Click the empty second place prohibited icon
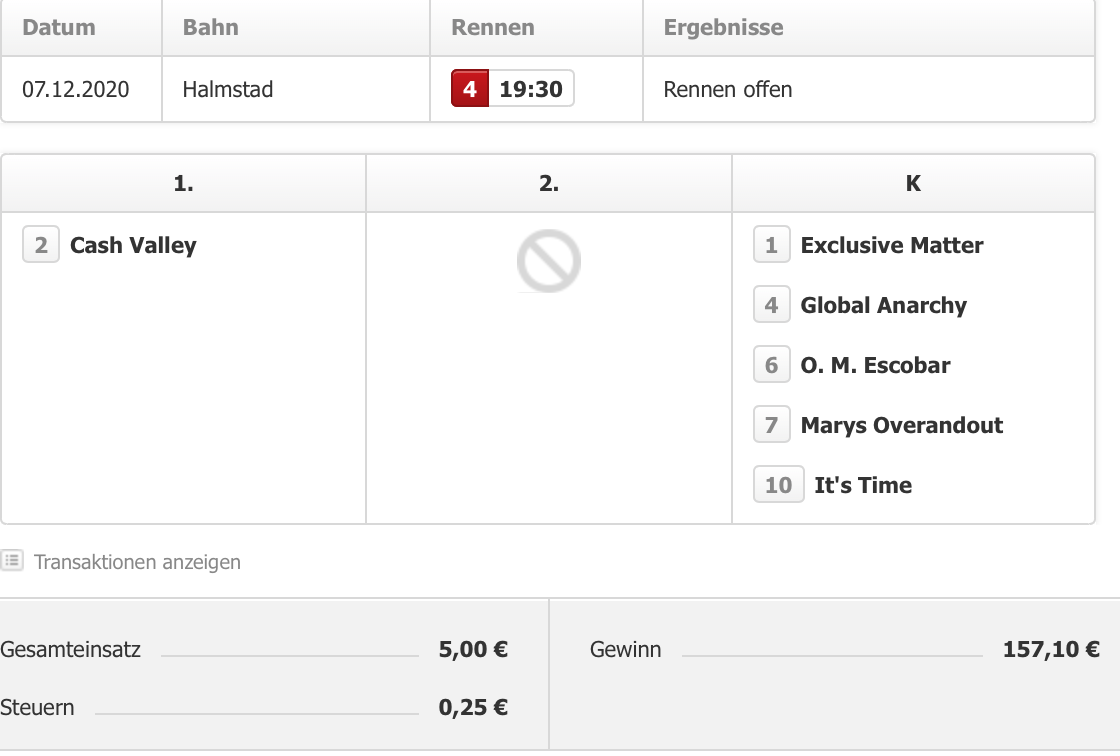Screen dimensions: 1120x756 tap(549, 261)
